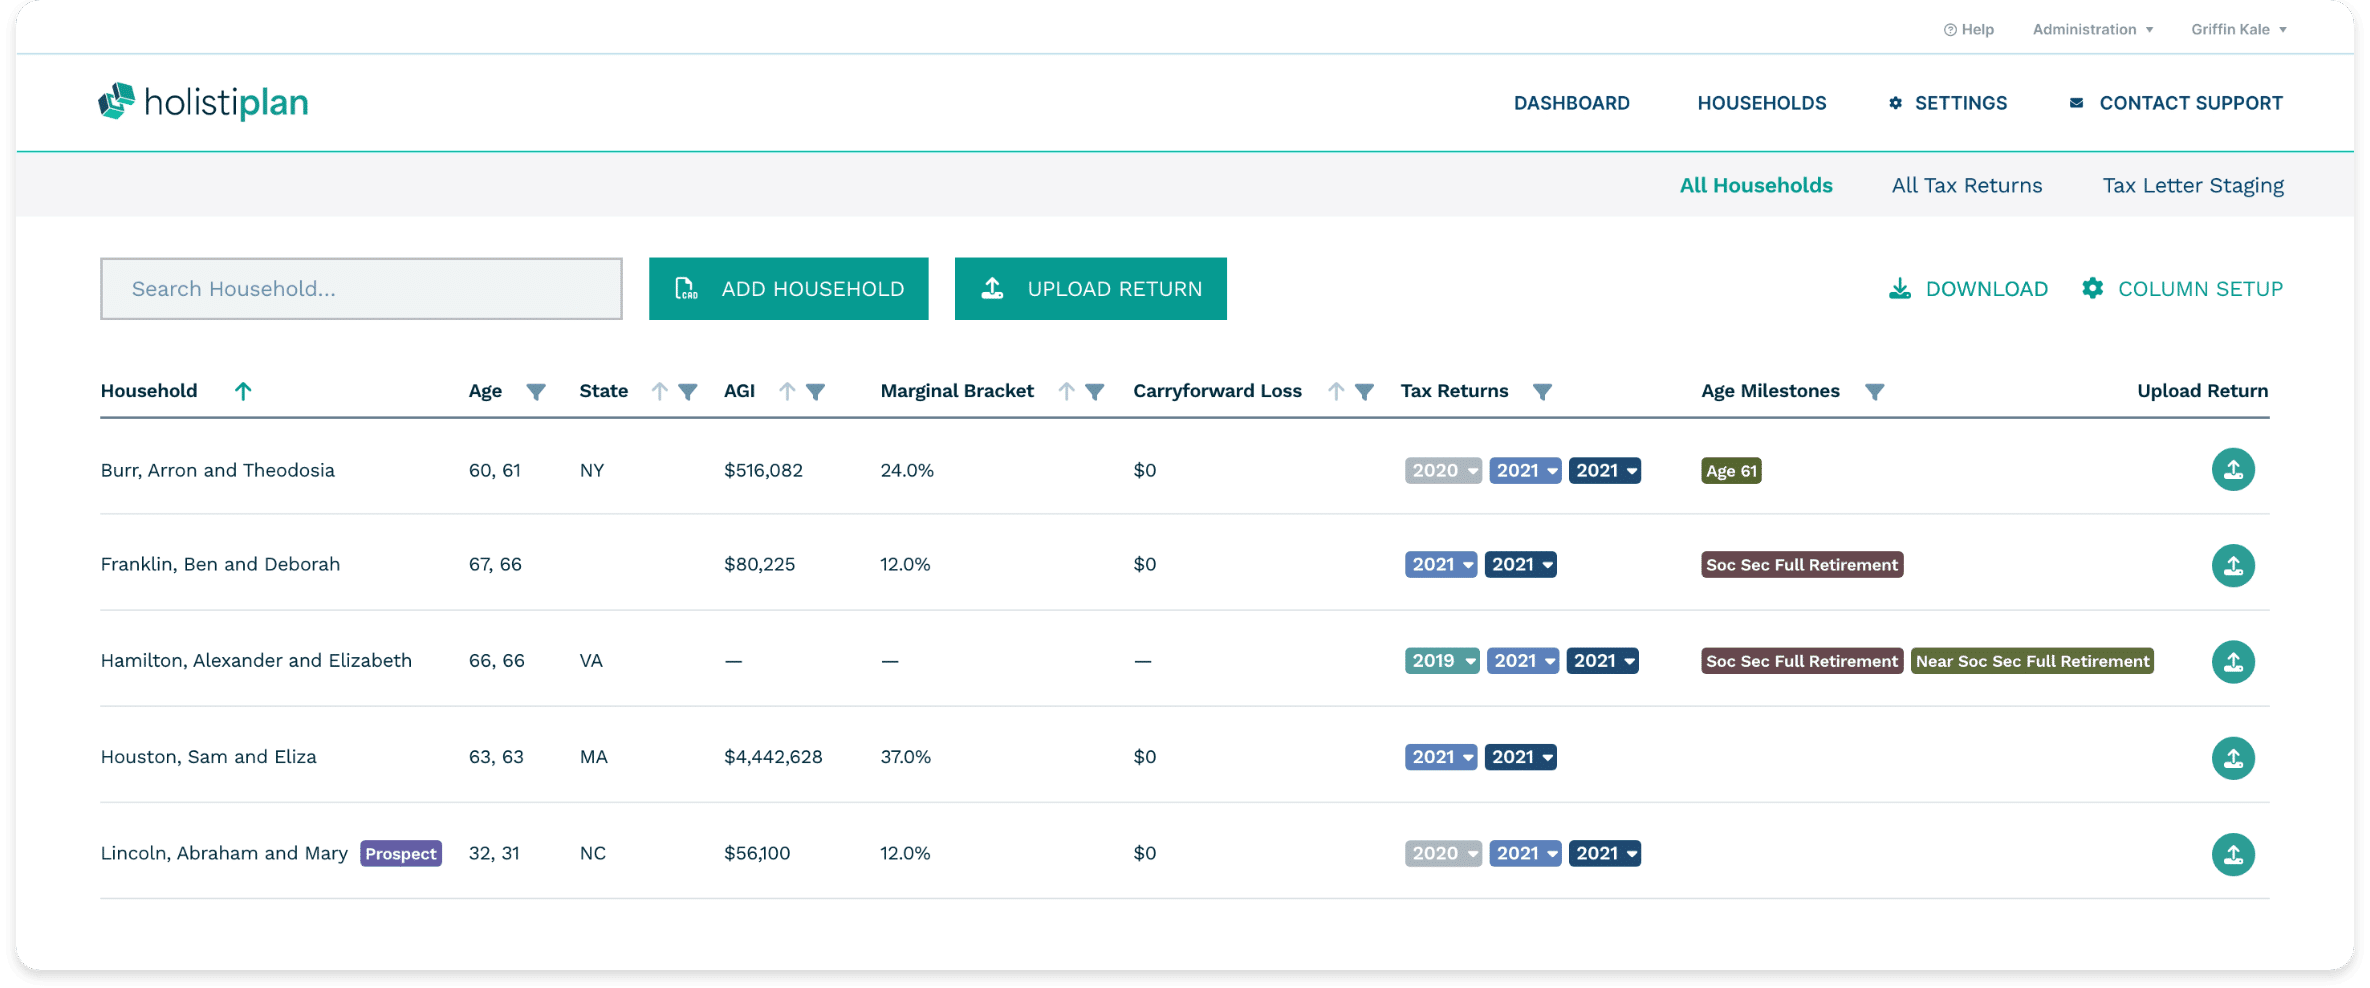Click the holistiplan logo
The width and height of the screenshot is (2370, 988).
click(203, 102)
